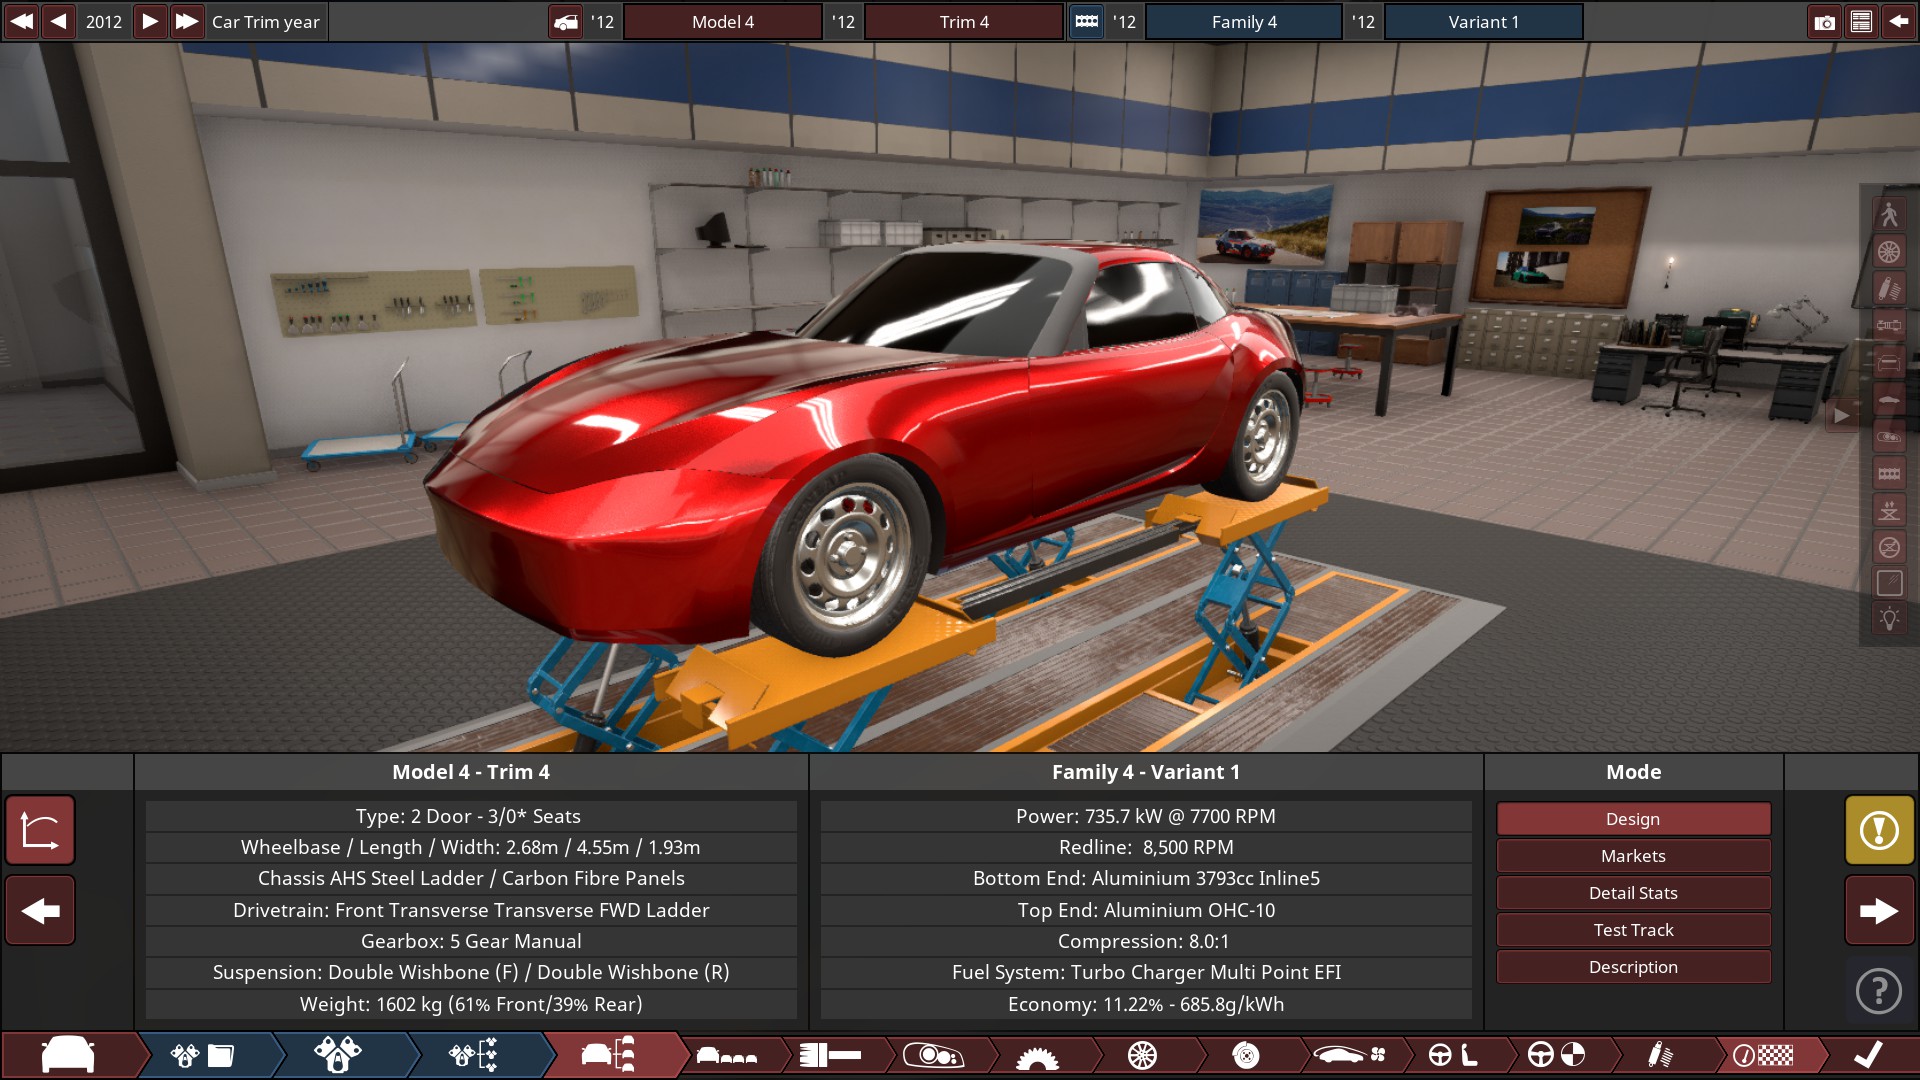Select the Trim 4 name field

tap(964, 22)
